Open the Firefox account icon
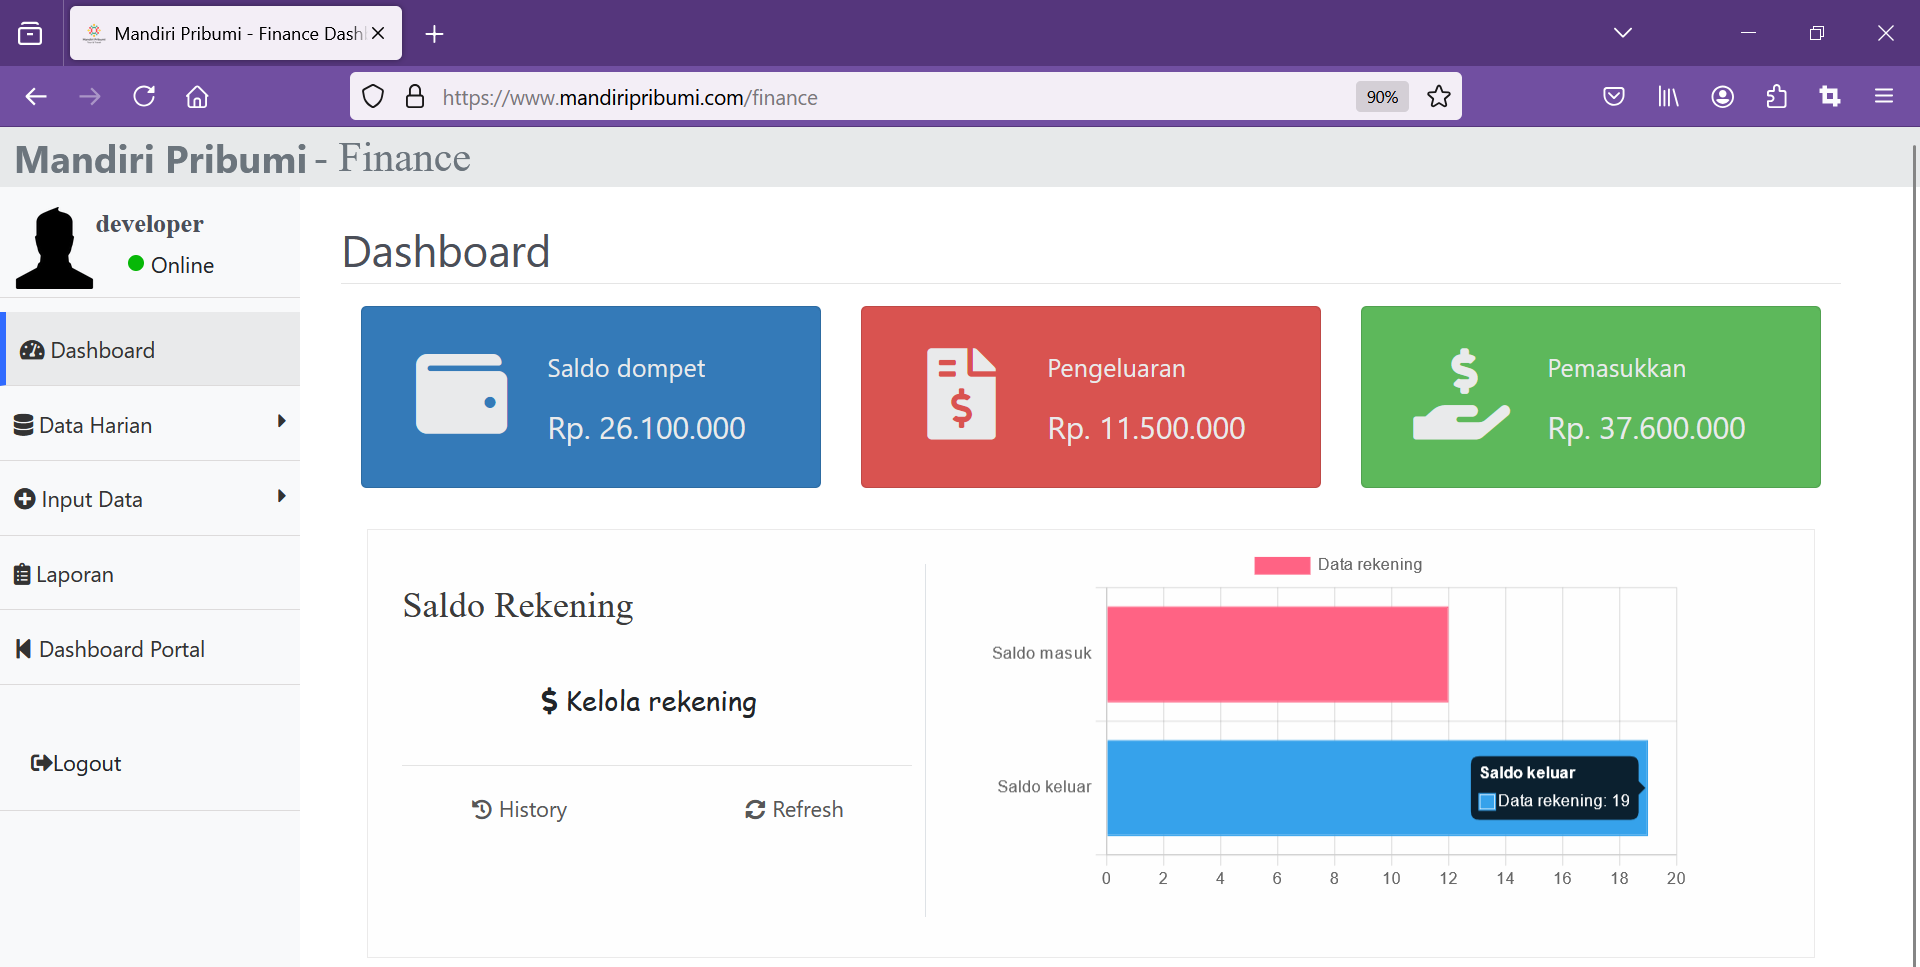This screenshot has width=1920, height=967. (1722, 97)
